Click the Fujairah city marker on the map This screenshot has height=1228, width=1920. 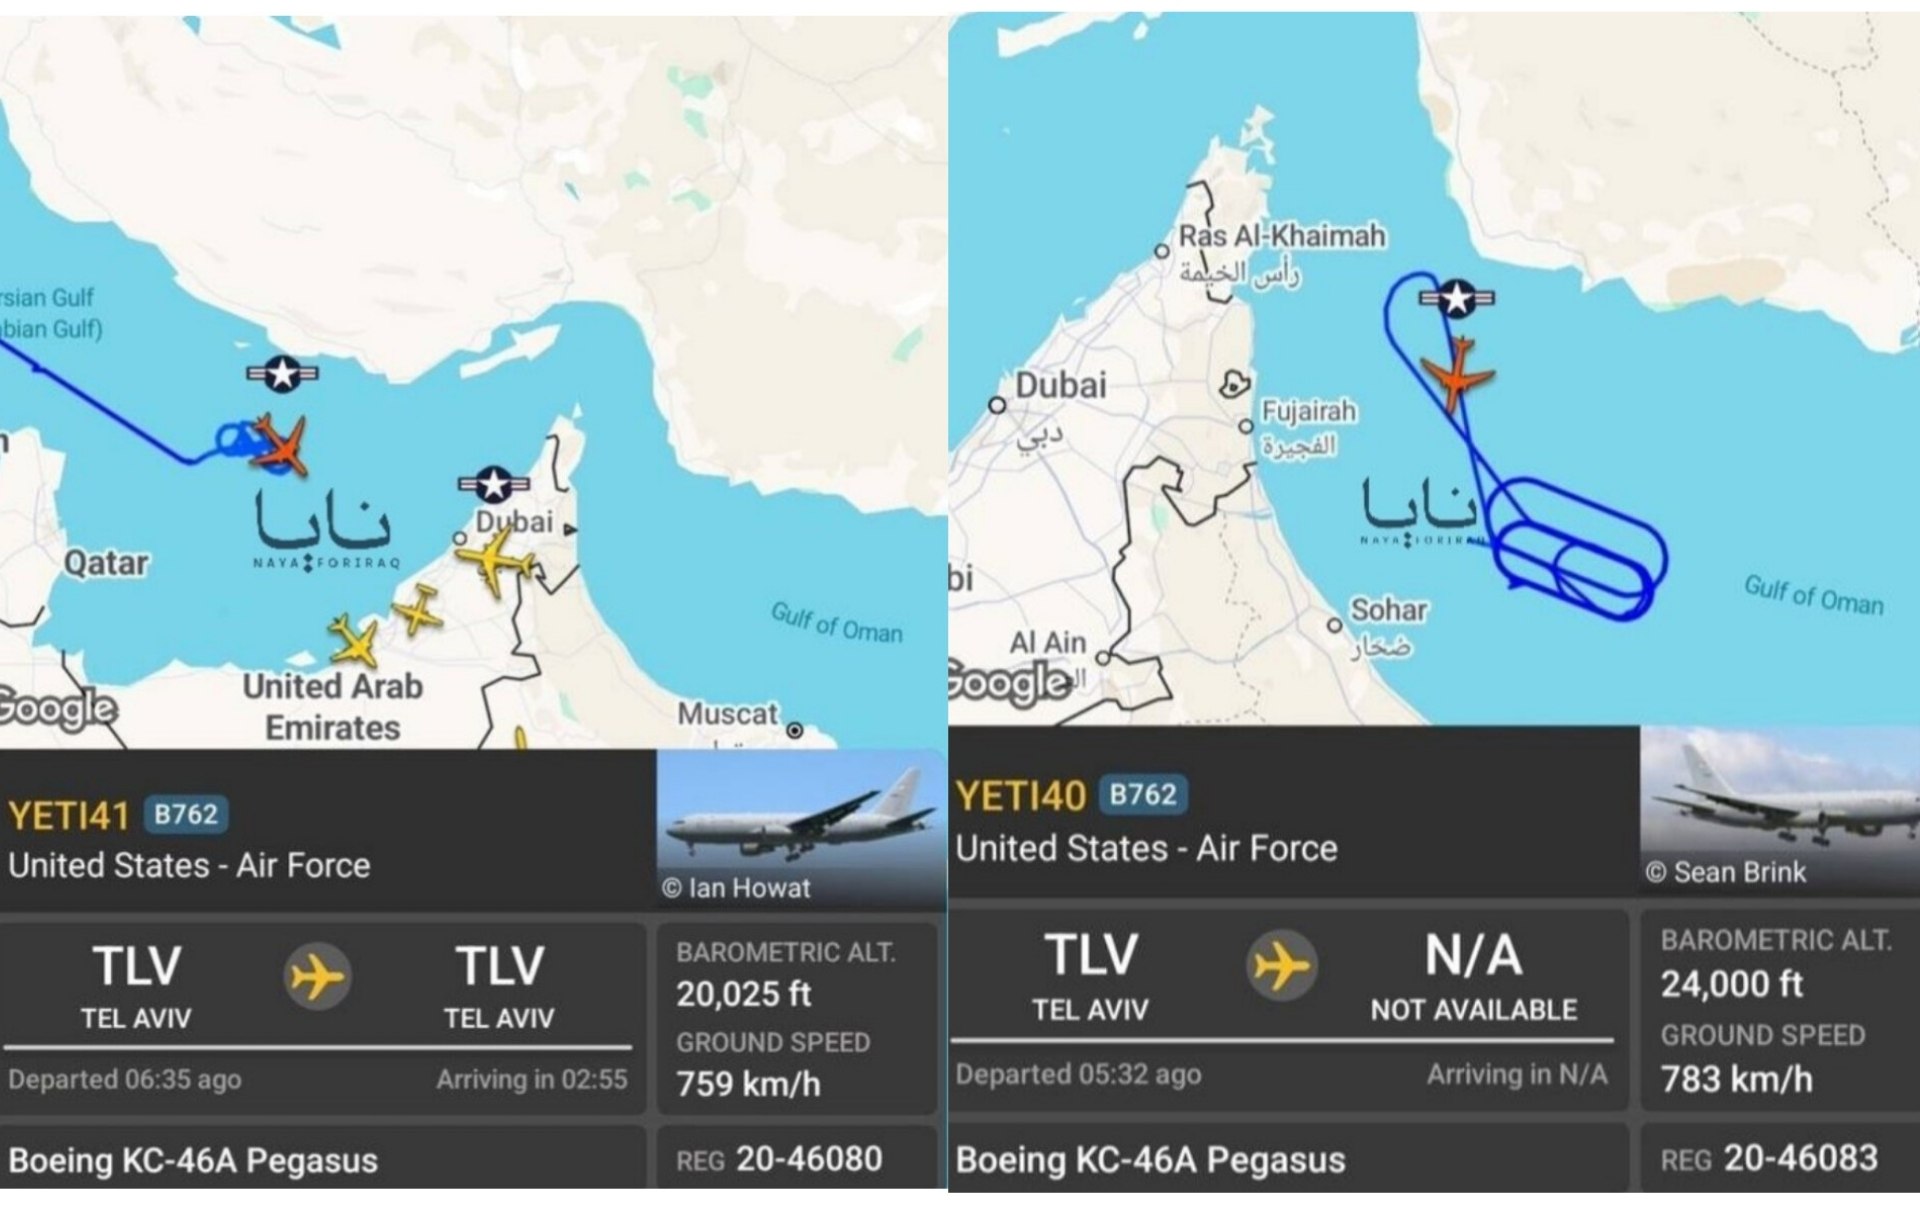[x=1246, y=426]
